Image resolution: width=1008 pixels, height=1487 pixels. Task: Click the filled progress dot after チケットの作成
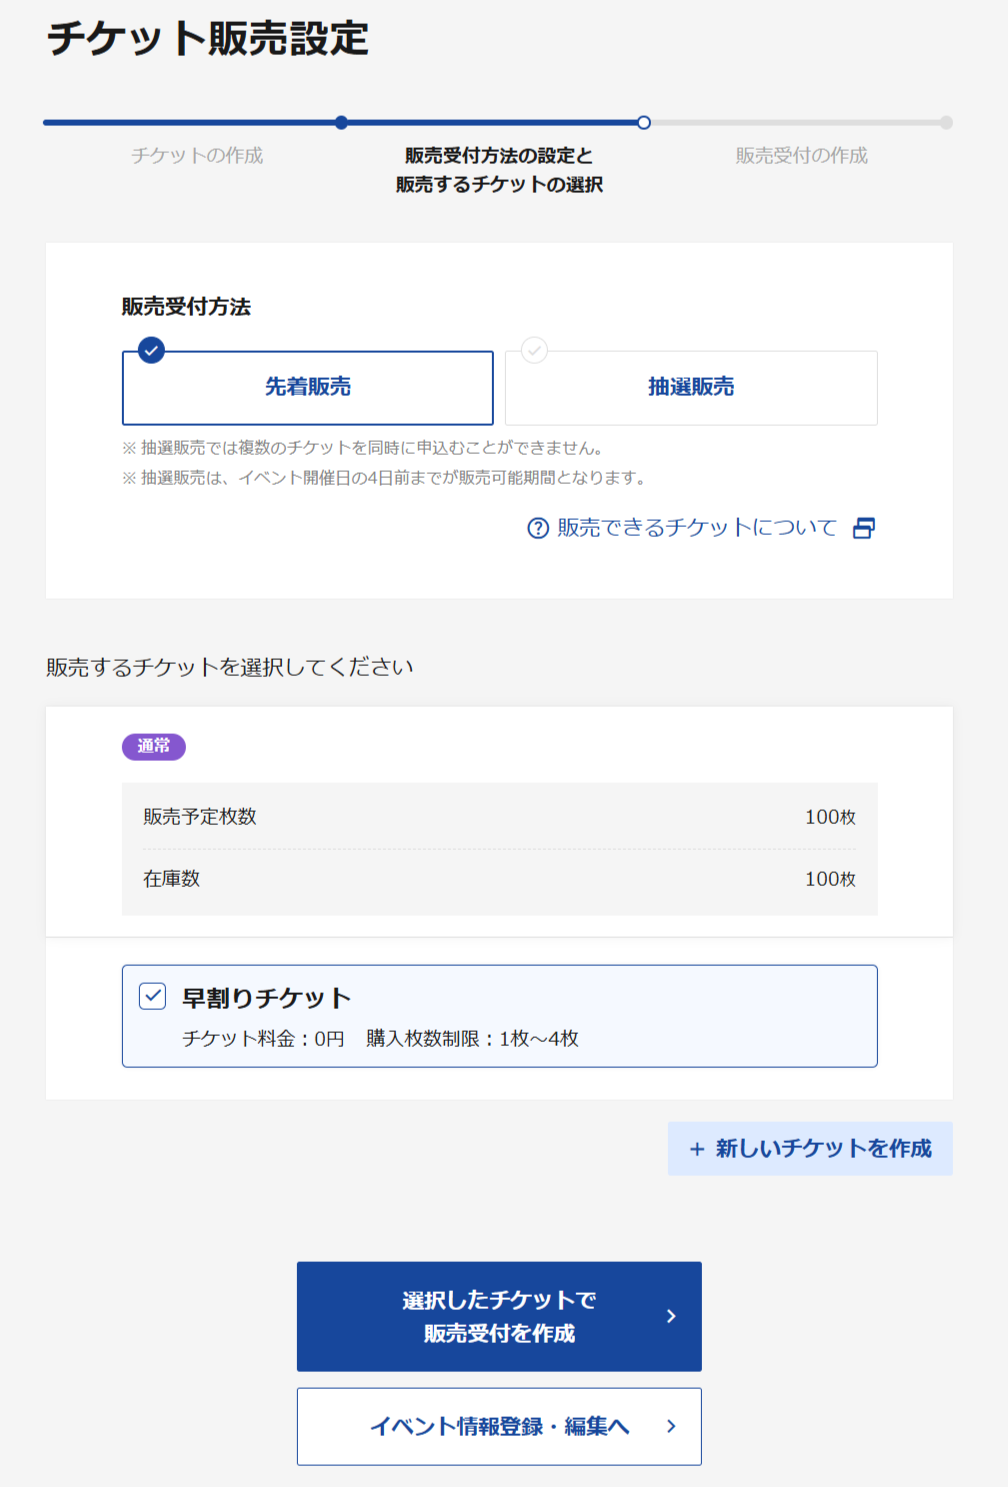click(344, 123)
